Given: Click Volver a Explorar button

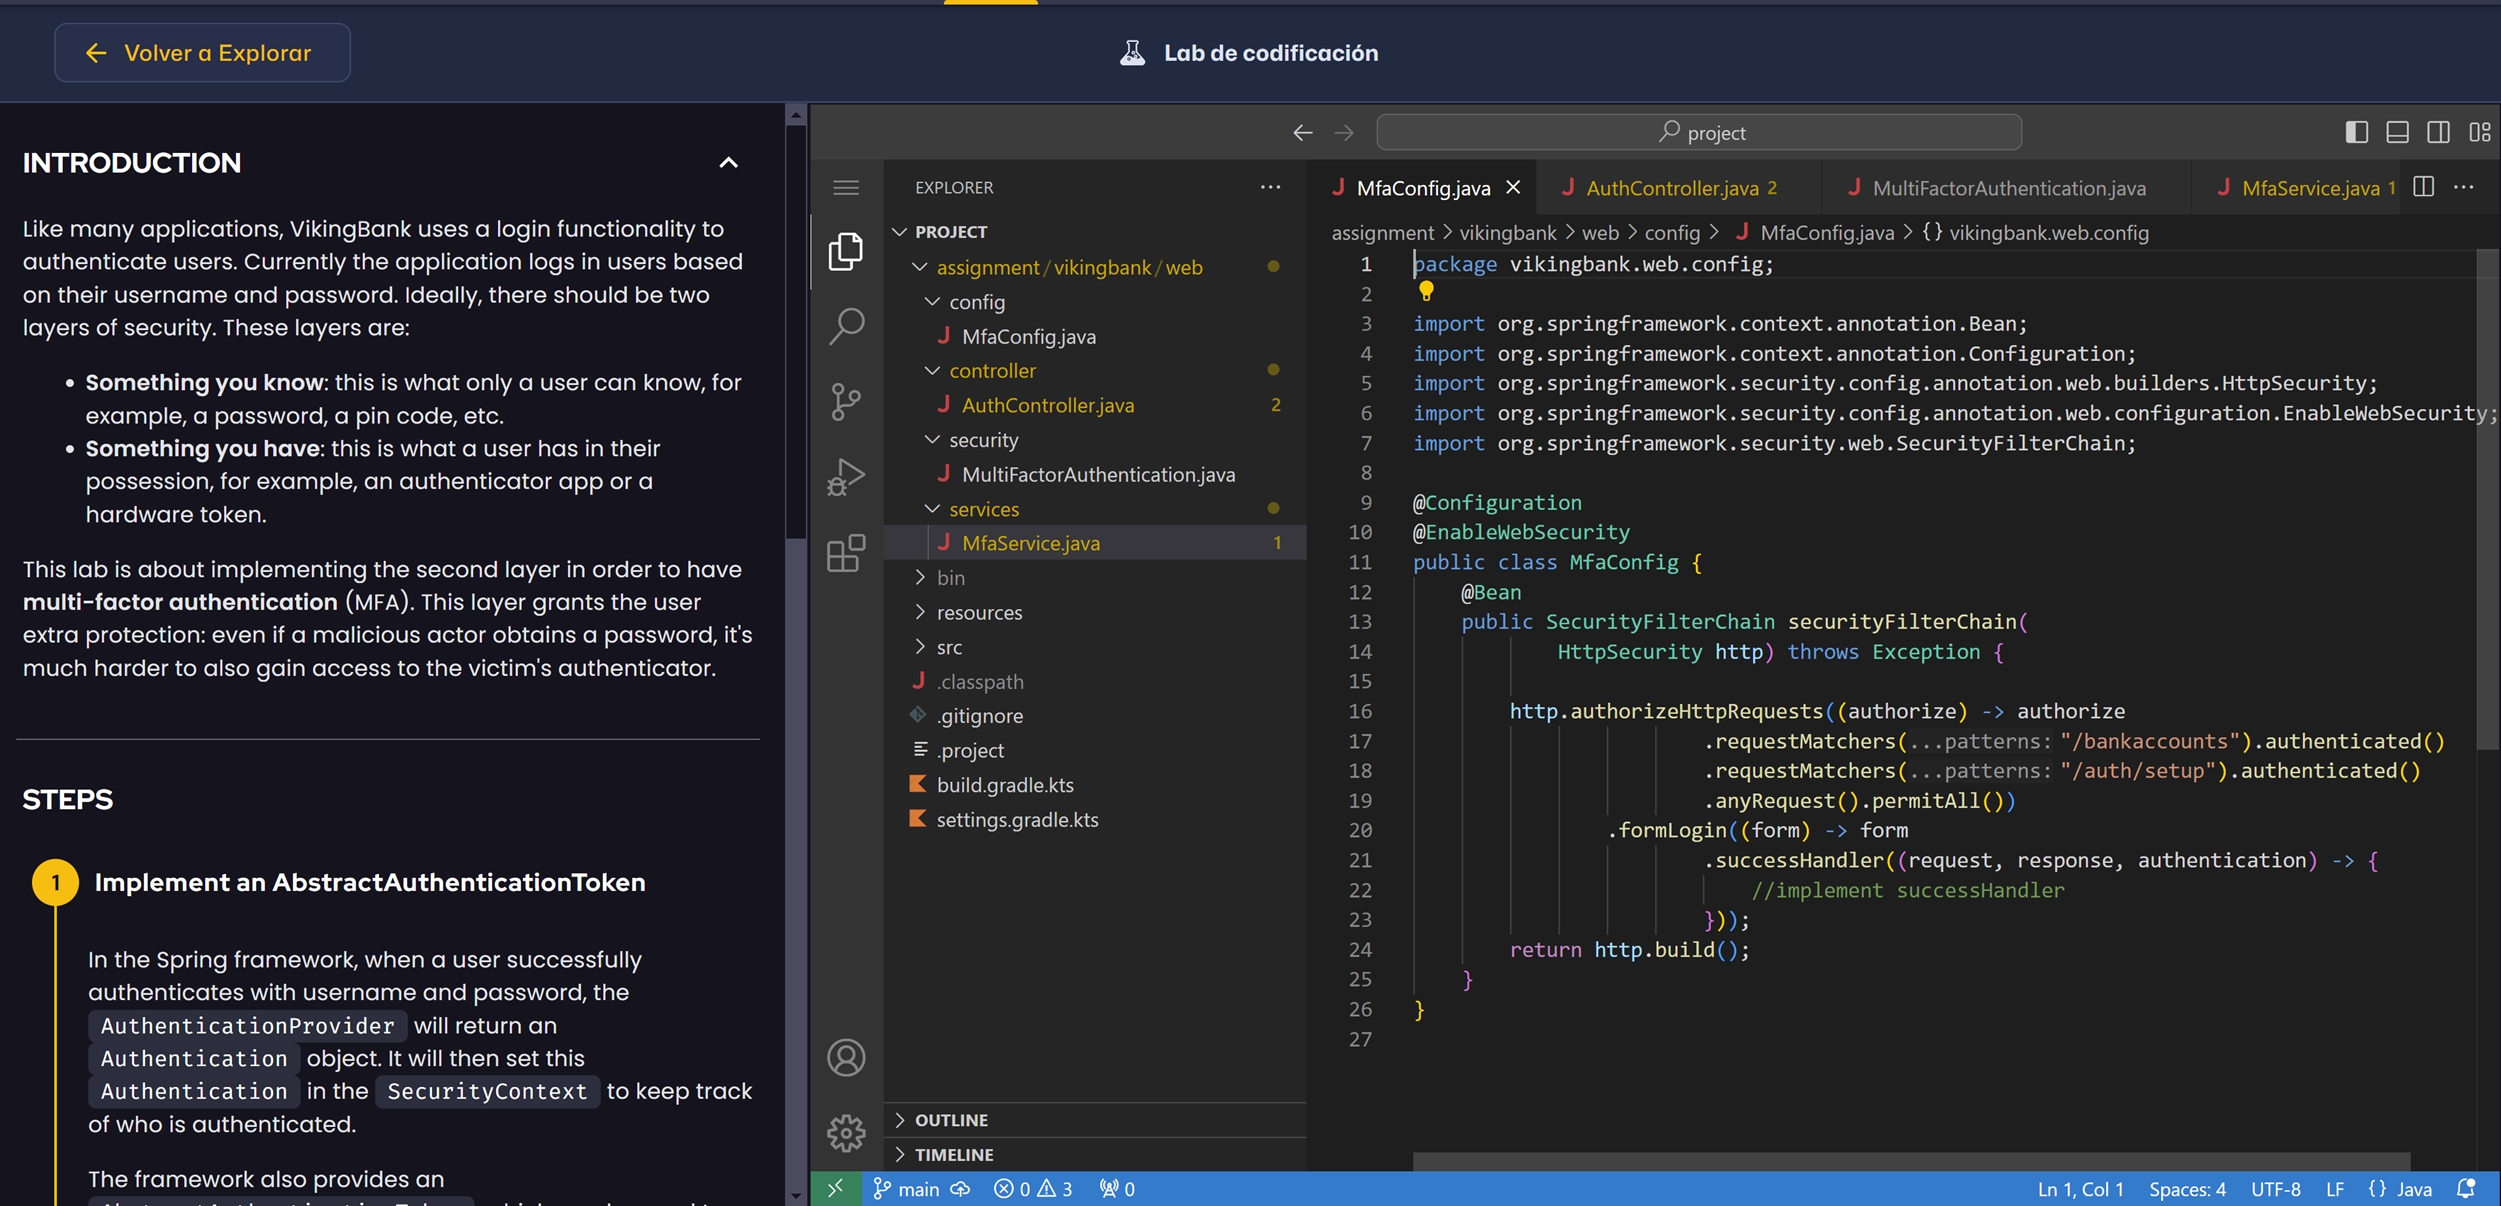Looking at the screenshot, I should (202, 53).
